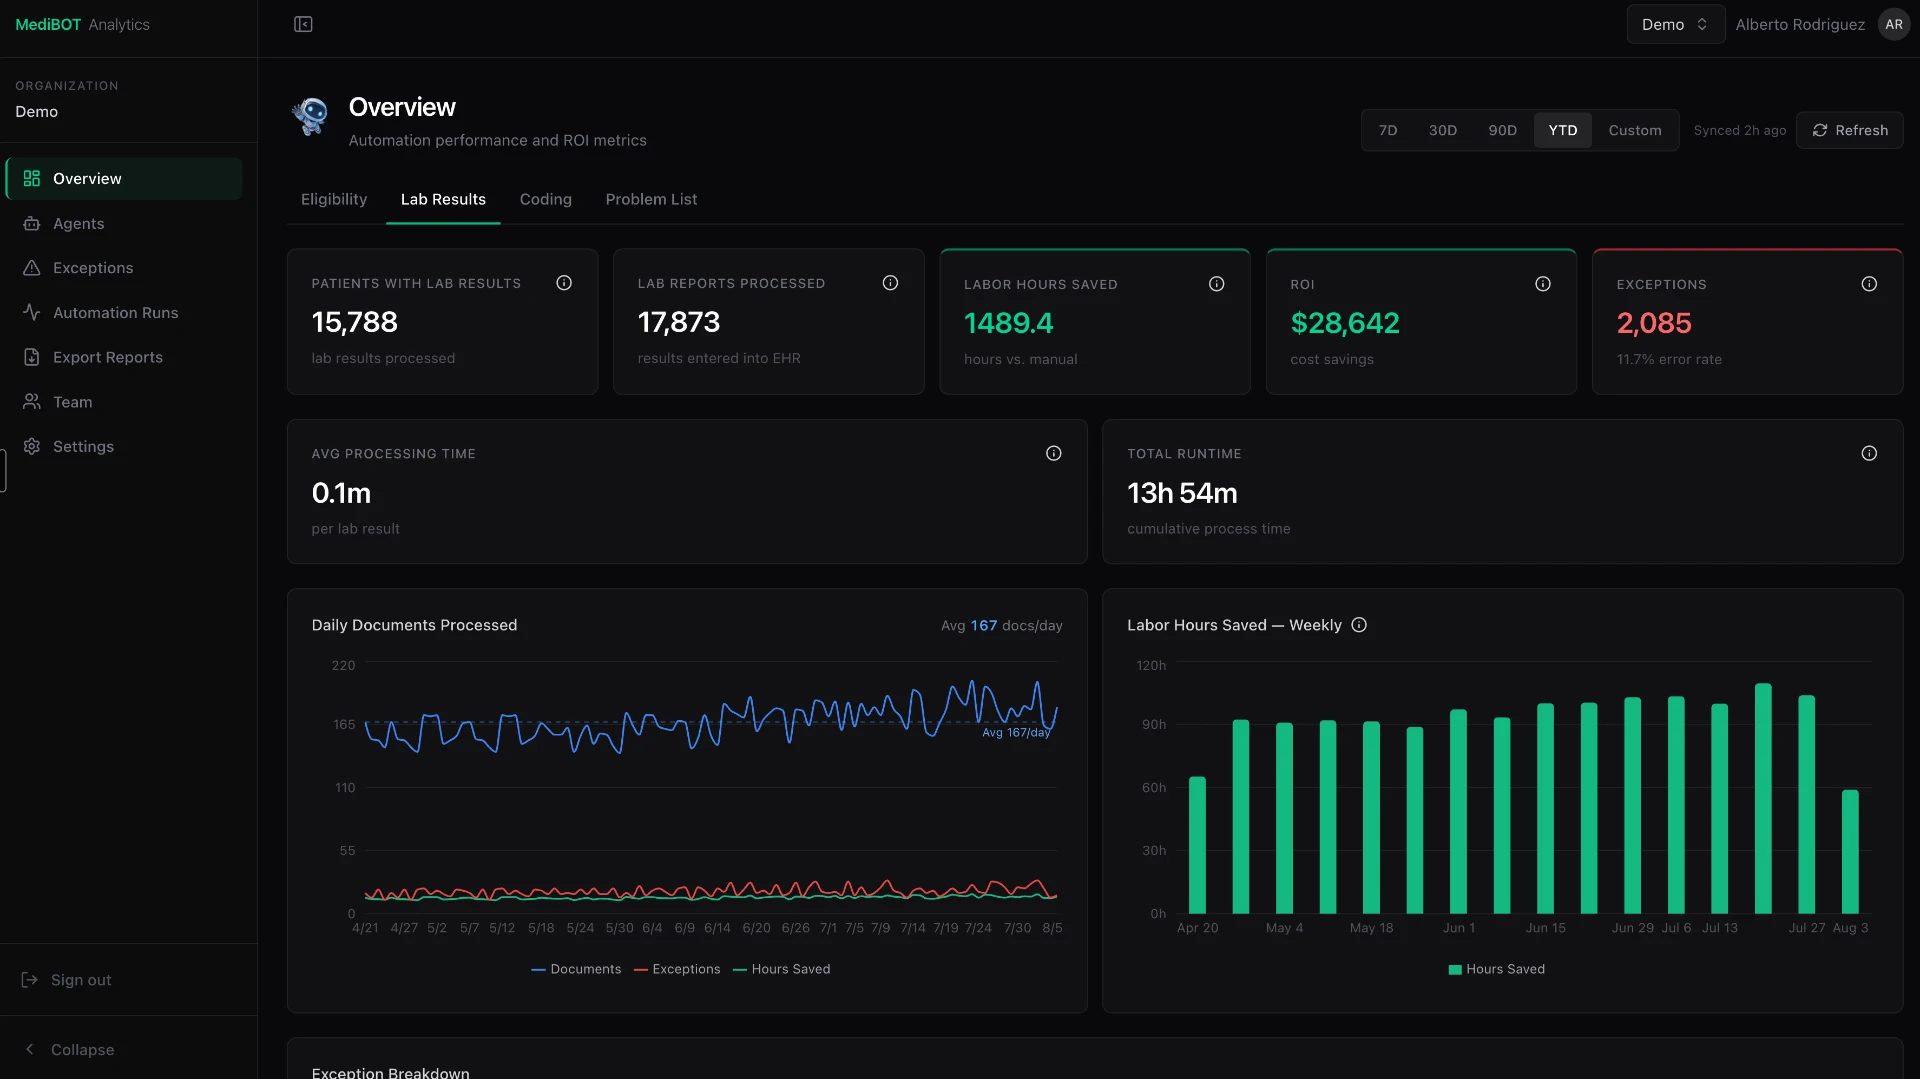Toggle Hours Saved line legend in daily chart

point(782,969)
